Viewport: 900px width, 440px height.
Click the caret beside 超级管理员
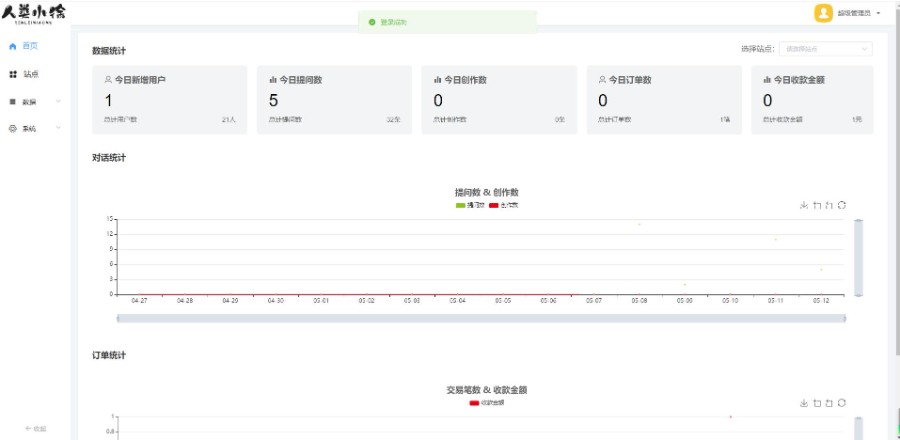(878, 13)
